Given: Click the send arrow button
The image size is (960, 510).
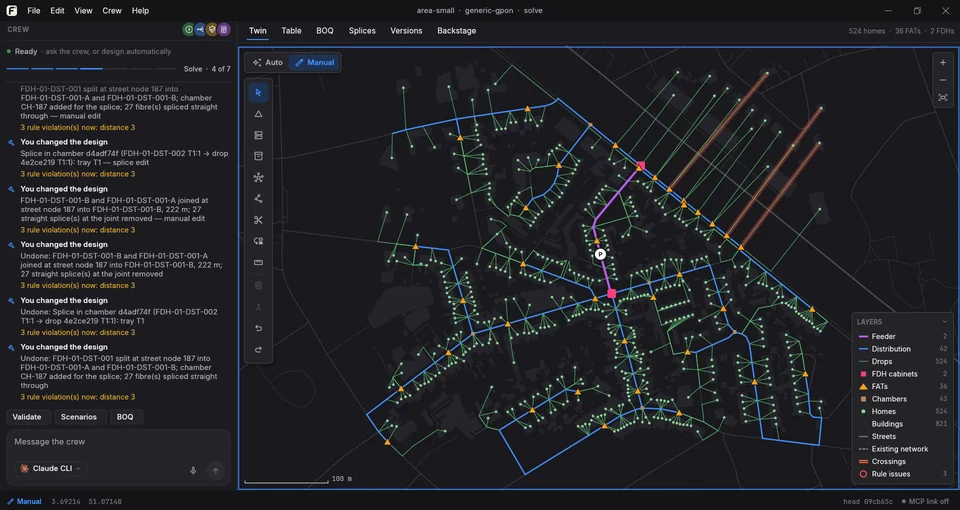Looking at the screenshot, I should 216,470.
